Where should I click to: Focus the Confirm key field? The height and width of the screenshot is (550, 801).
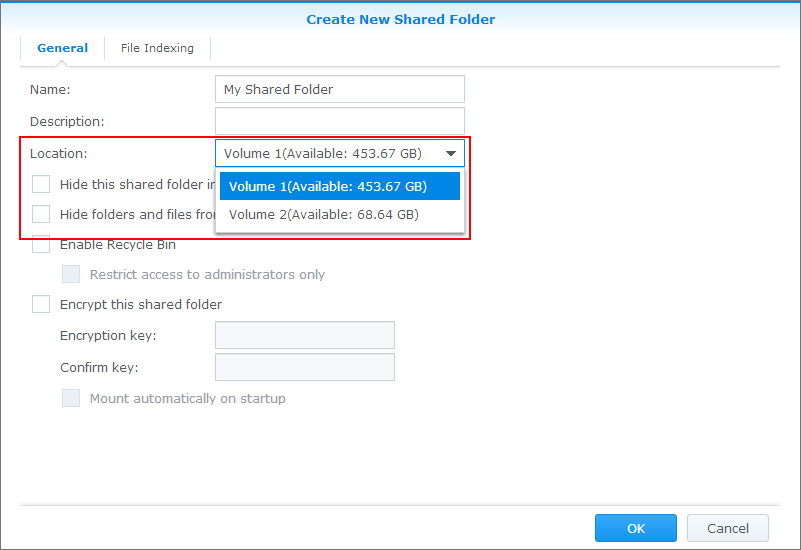[304, 367]
